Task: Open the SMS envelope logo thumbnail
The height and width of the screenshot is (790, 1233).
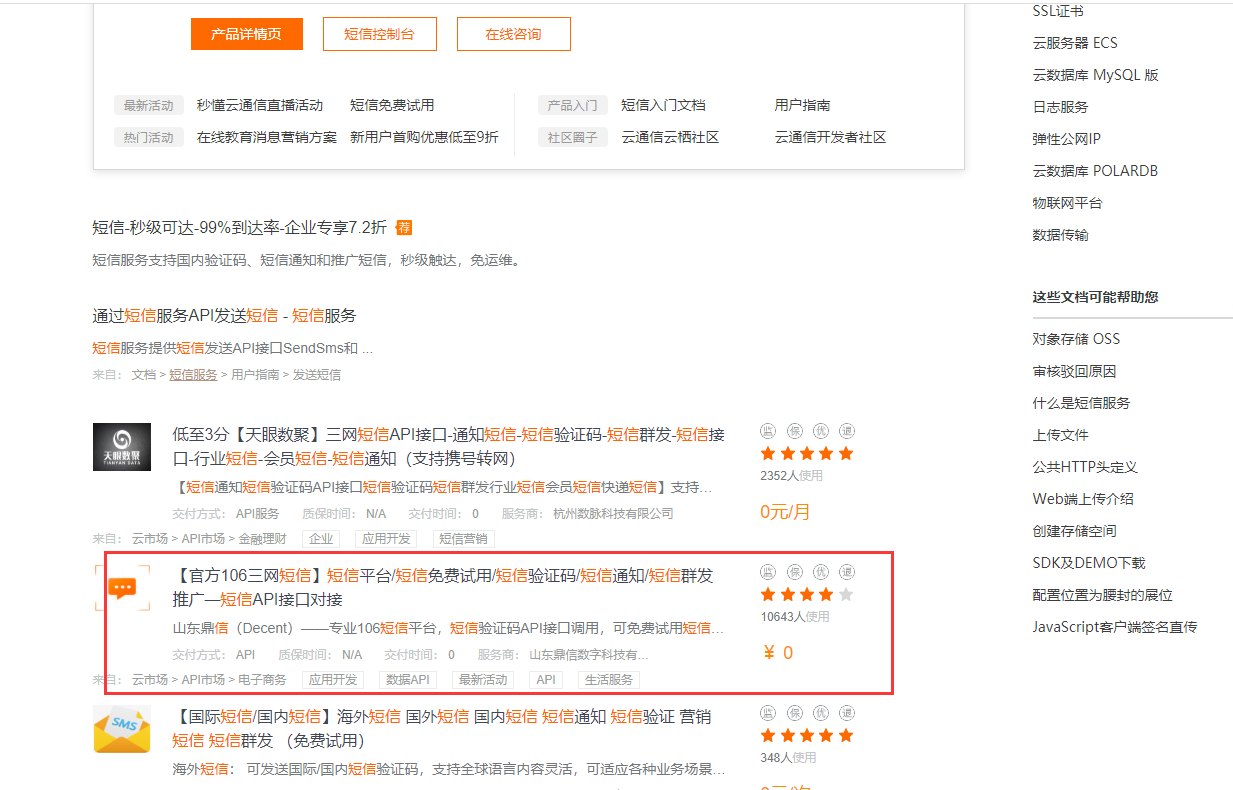Action: [x=122, y=729]
